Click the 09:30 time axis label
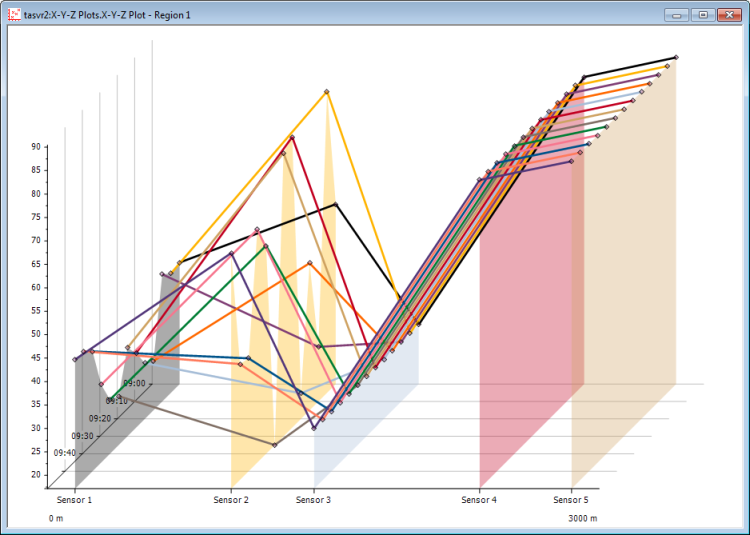750x535 pixels. pos(82,436)
